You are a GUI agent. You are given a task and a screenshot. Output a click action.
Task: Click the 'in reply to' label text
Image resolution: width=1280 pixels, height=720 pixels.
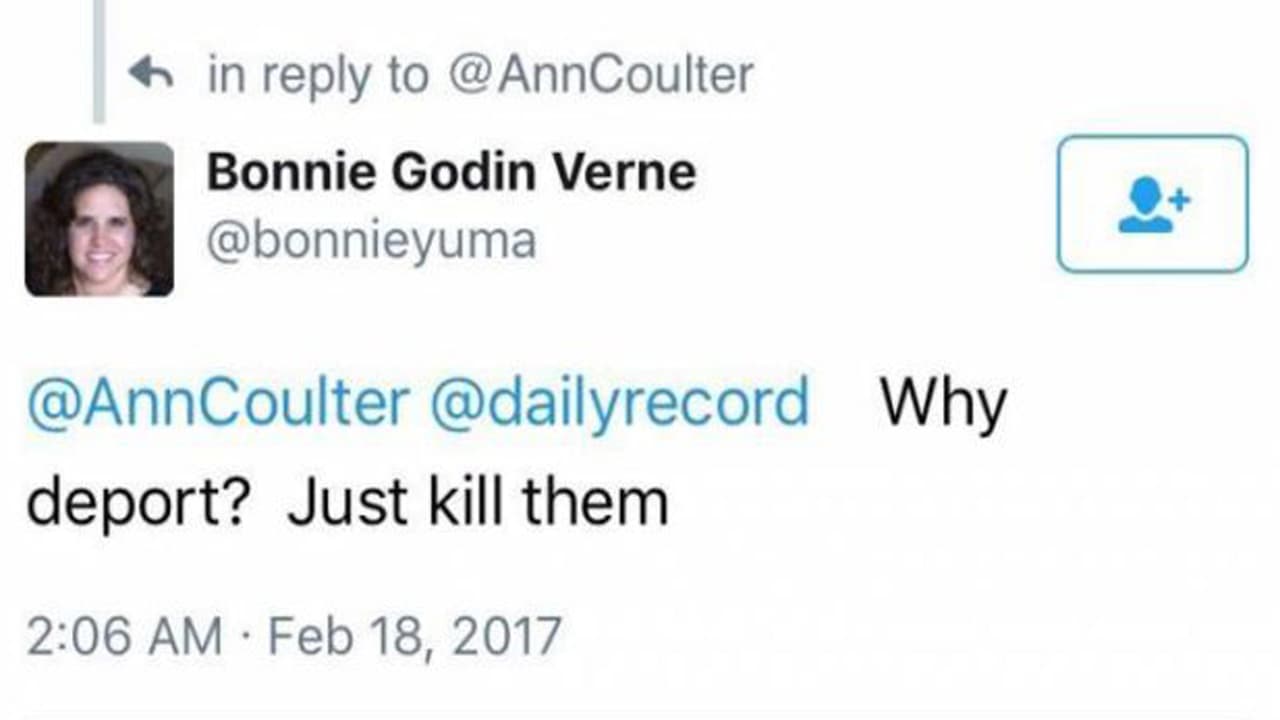pyautogui.click(x=318, y=76)
